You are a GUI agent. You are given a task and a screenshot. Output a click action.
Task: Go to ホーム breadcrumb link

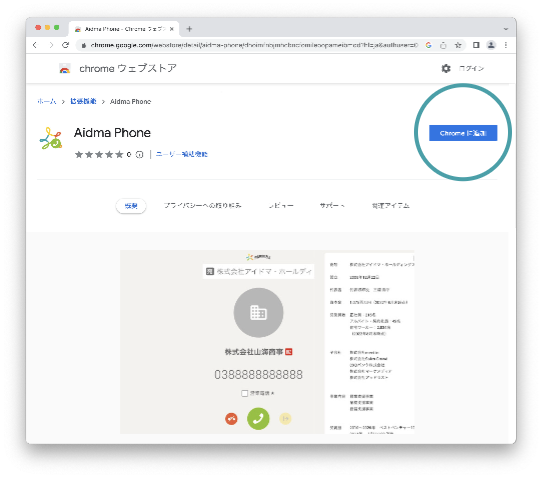click(47, 101)
